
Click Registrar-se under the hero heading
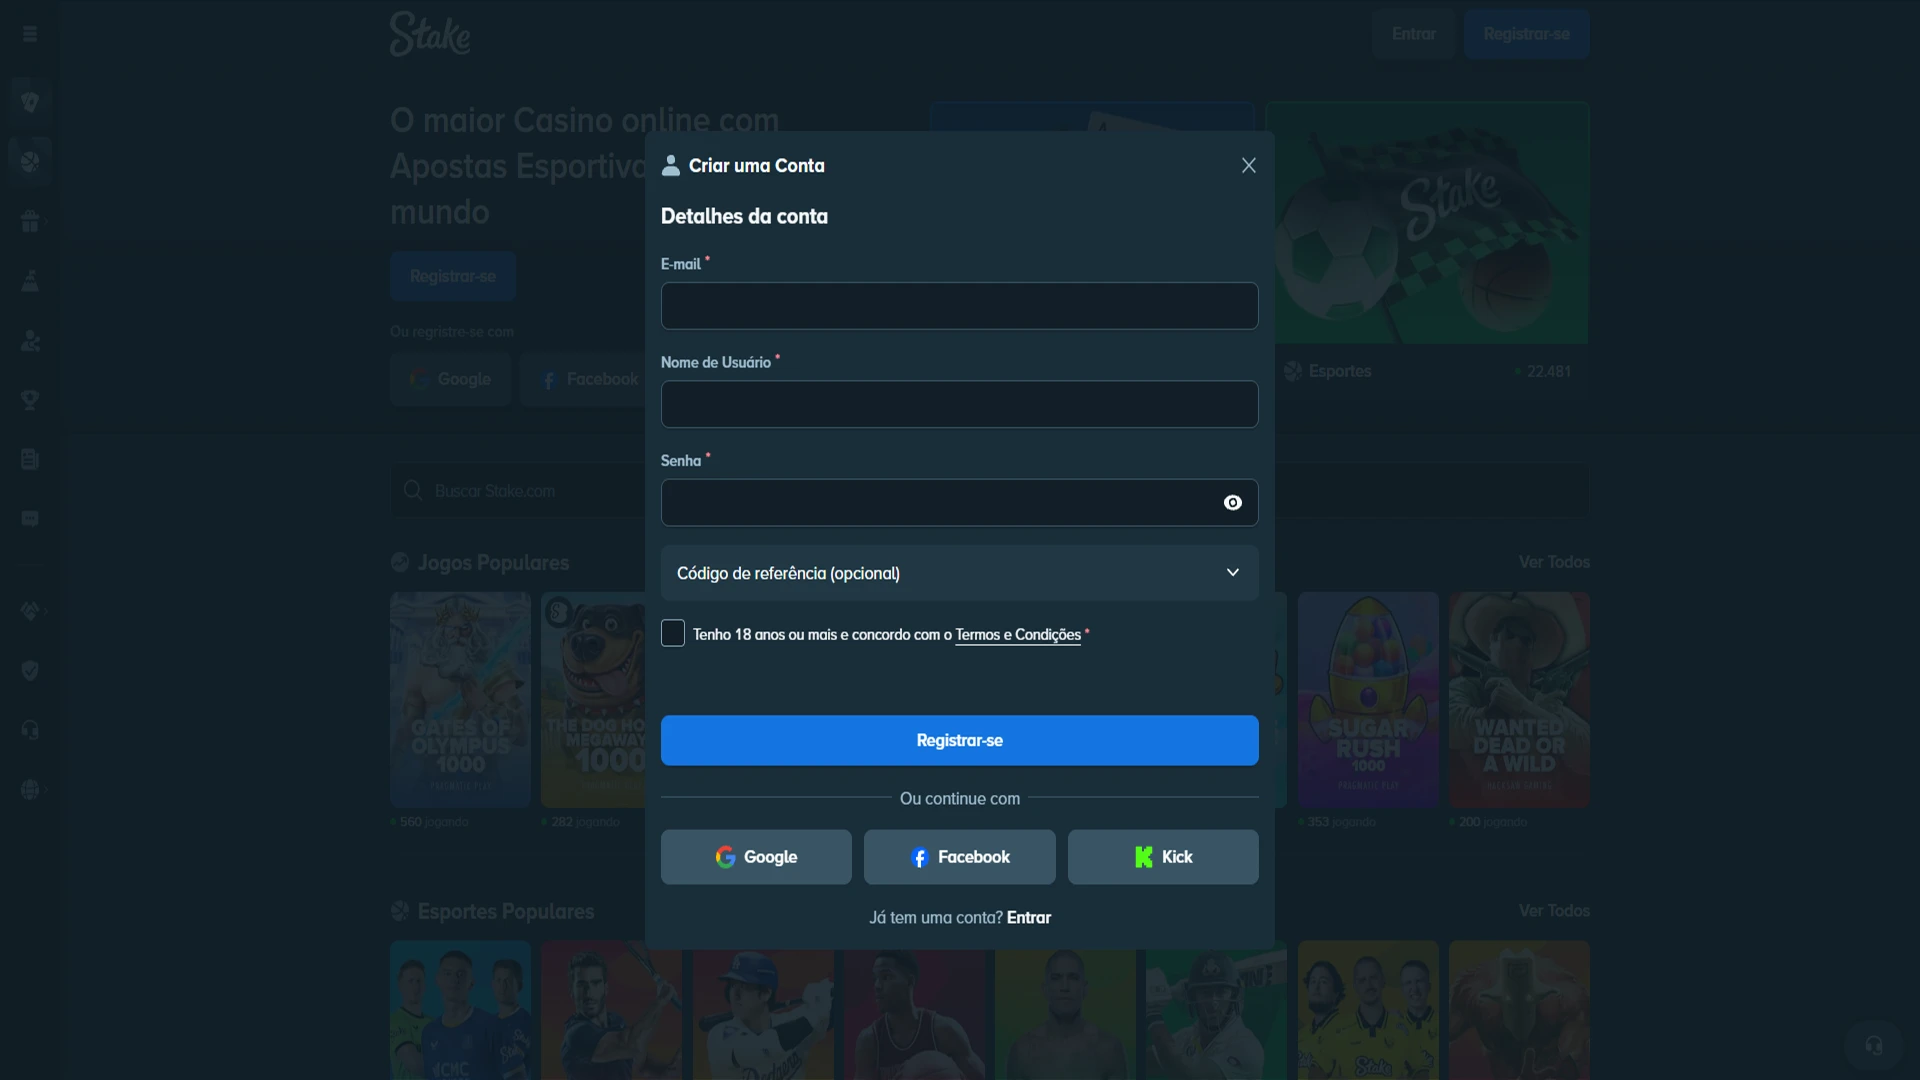[x=453, y=276]
